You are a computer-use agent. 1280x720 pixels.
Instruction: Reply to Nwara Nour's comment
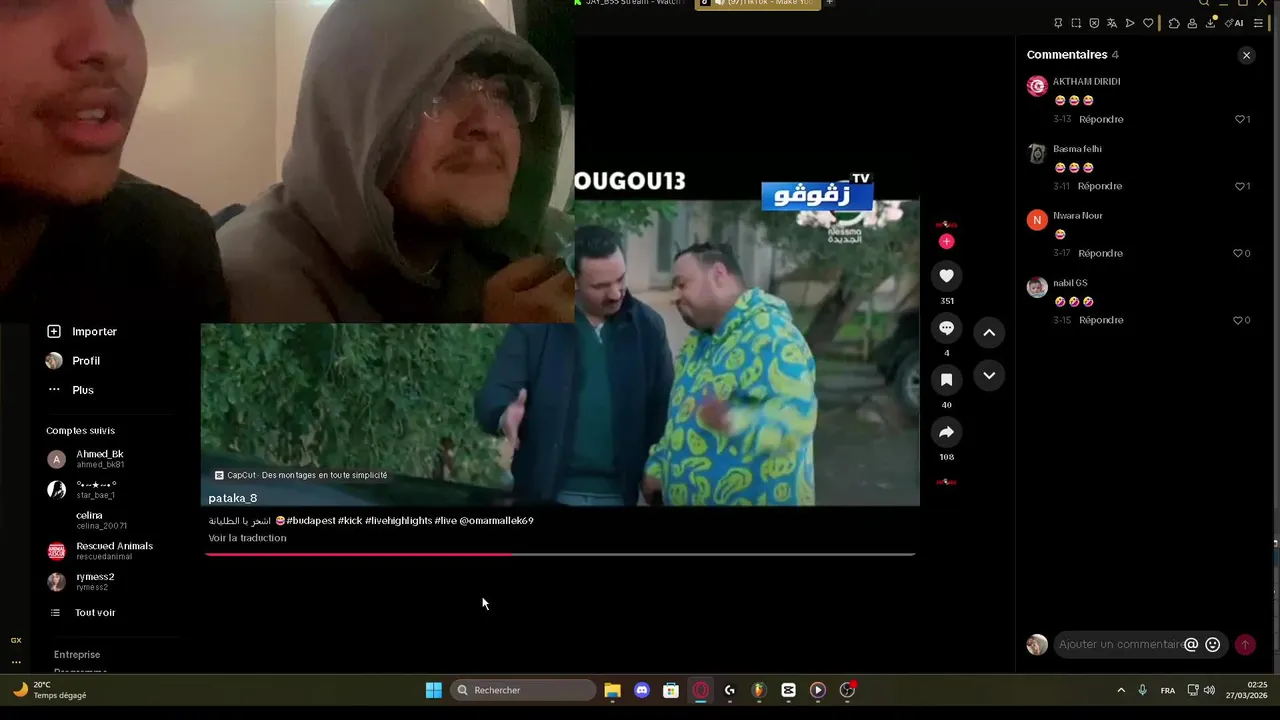pos(1101,253)
